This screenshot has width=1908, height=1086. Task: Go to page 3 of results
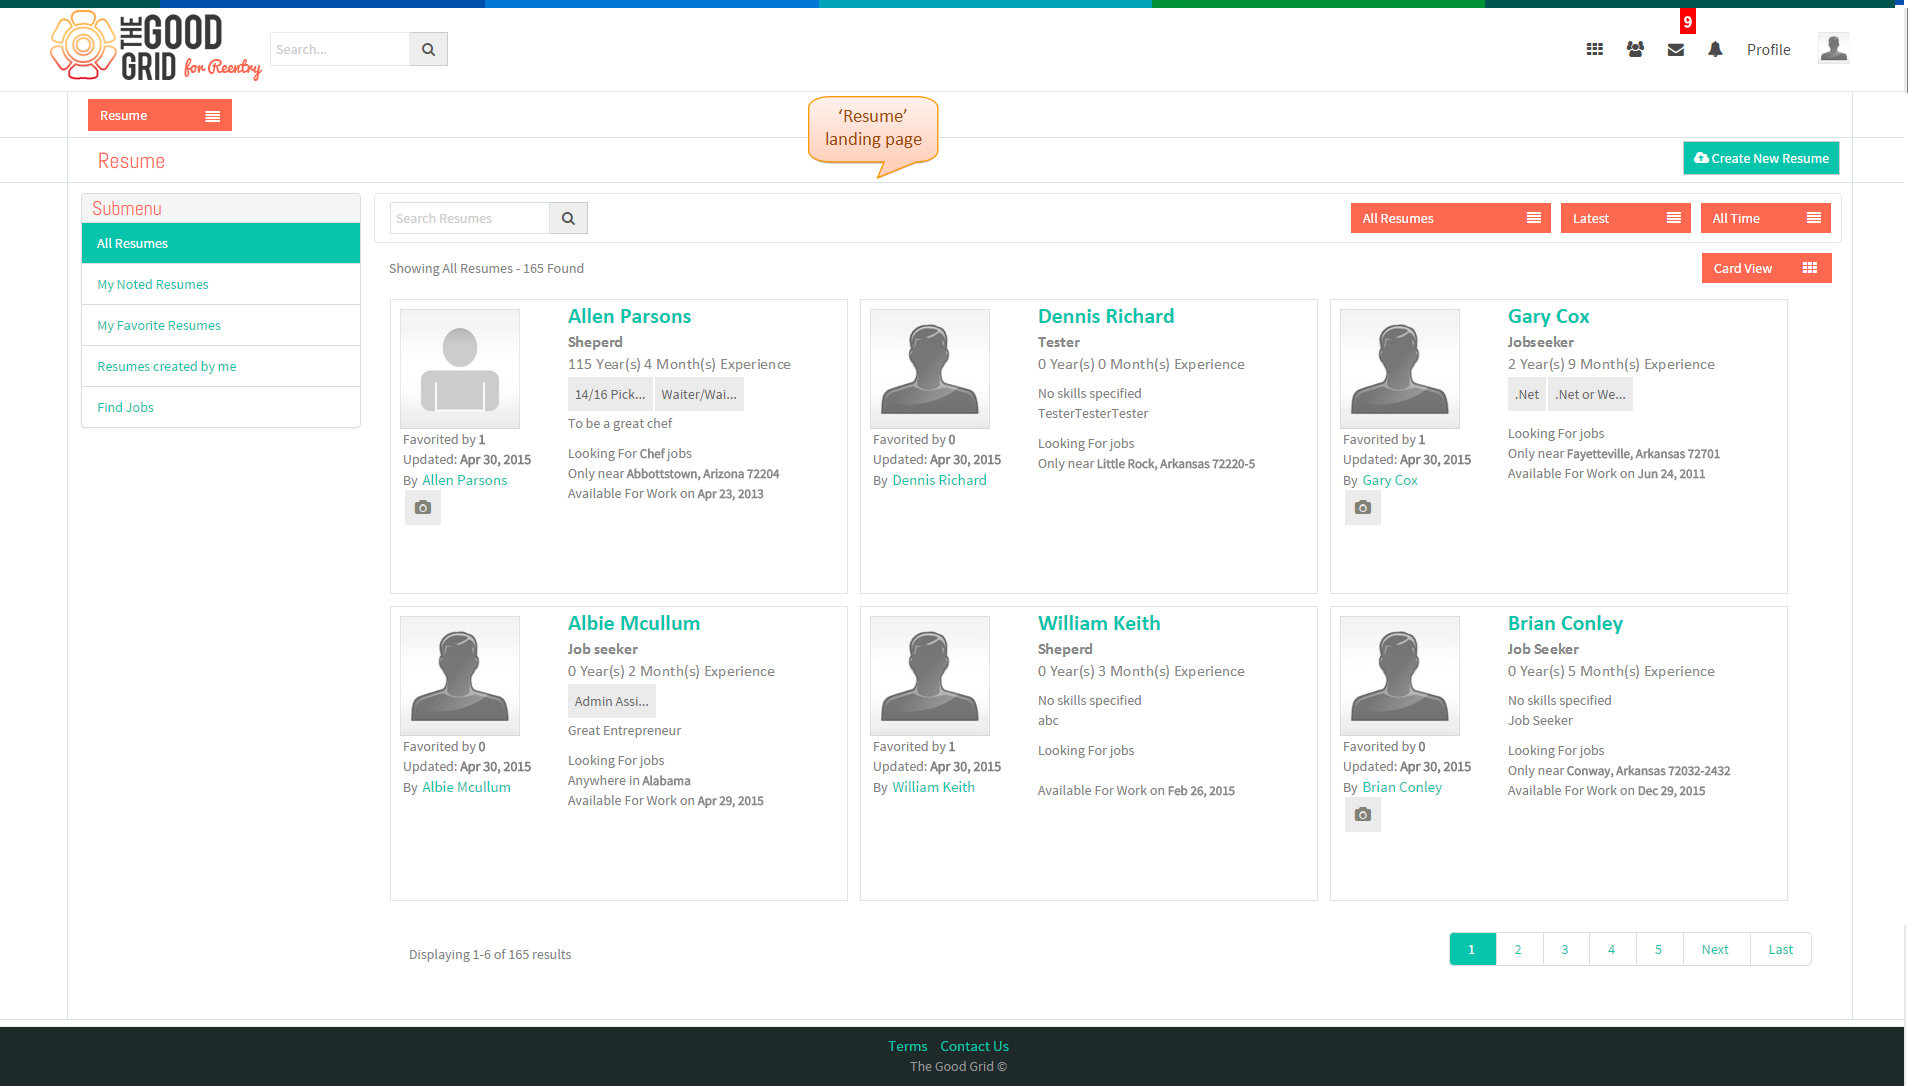(1565, 949)
